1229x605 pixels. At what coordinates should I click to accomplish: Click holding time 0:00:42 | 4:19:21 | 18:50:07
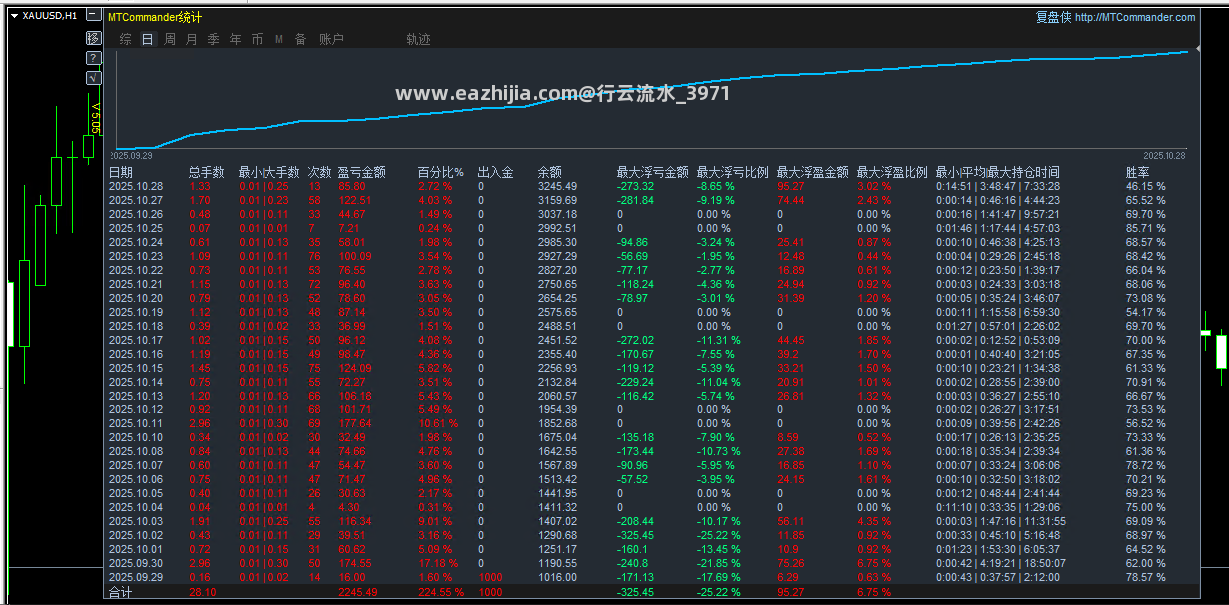tap(1001, 564)
